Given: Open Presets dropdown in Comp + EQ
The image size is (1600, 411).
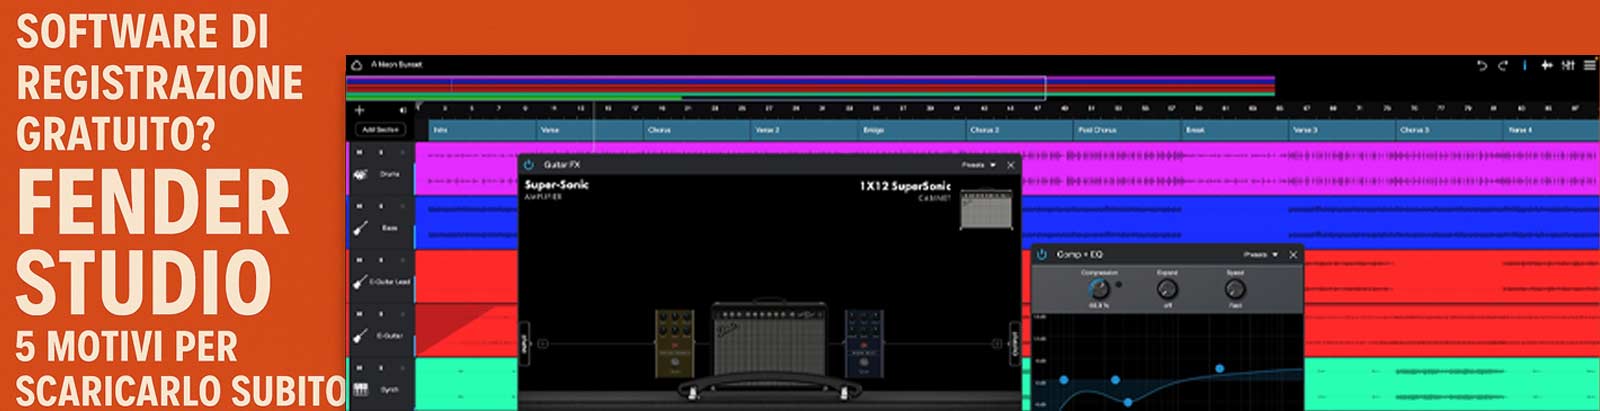Looking at the screenshot, I should 1260,255.
